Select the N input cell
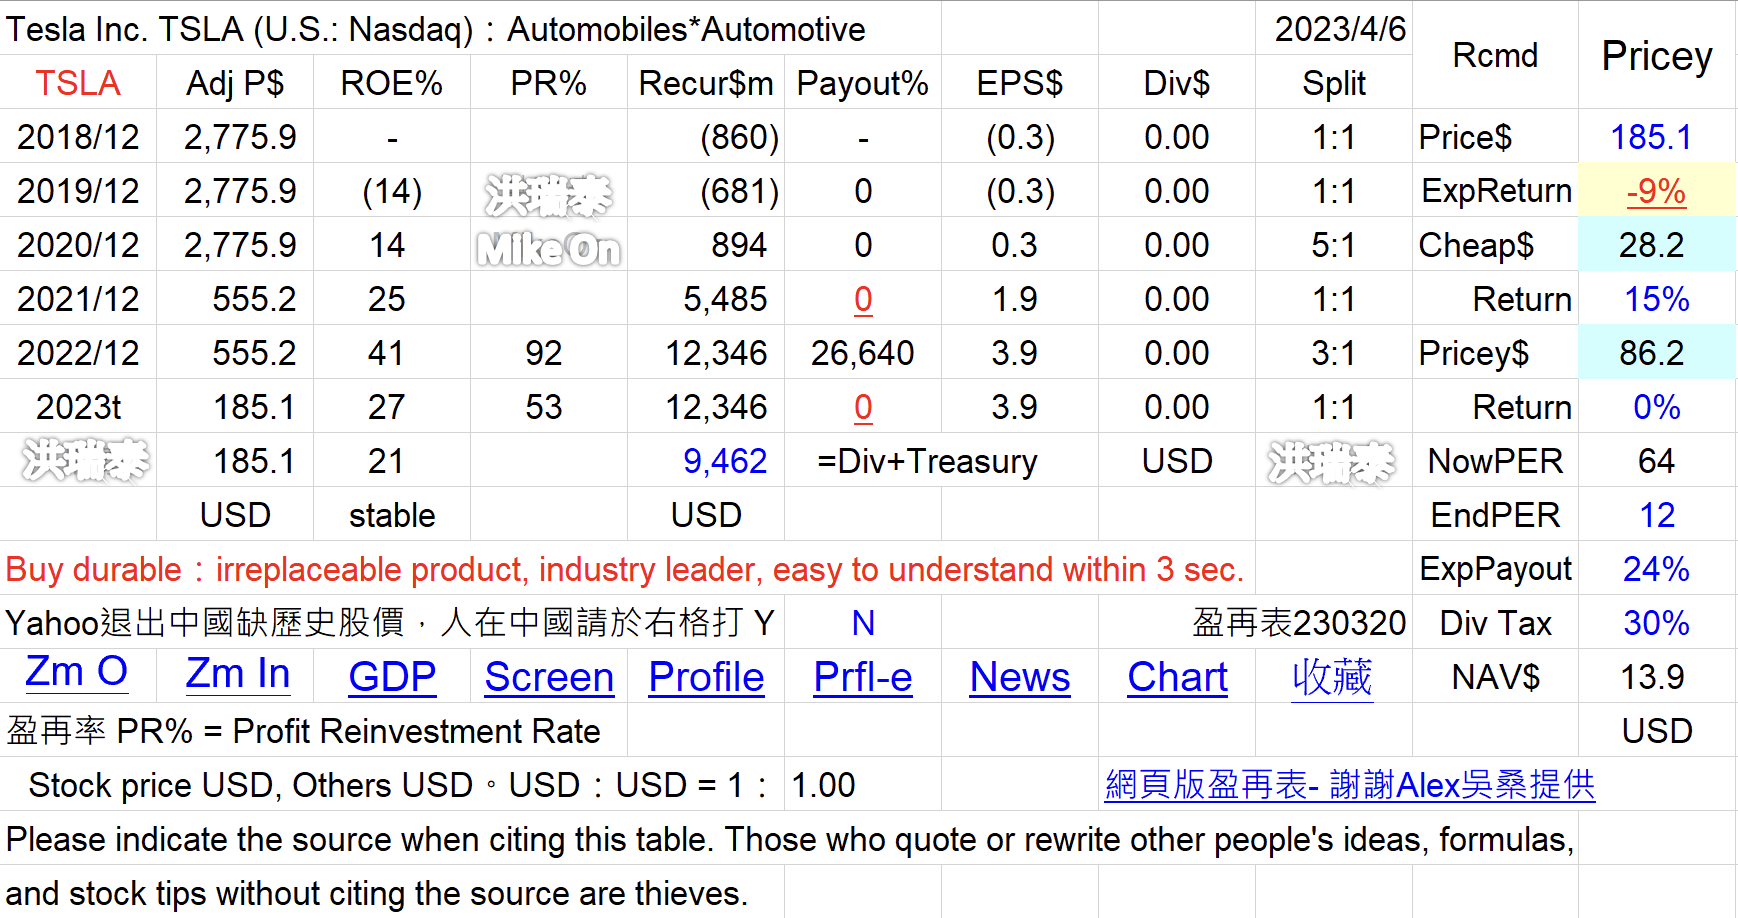The height and width of the screenshot is (918, 1738). 863,623
